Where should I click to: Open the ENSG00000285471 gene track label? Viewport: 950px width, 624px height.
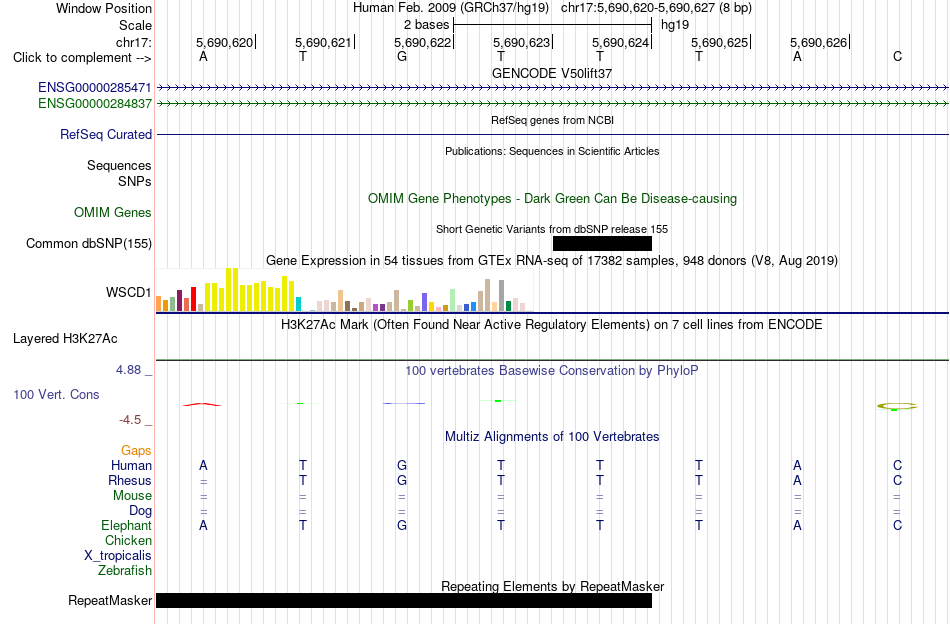pyautogui.click(x=95, y=88)
